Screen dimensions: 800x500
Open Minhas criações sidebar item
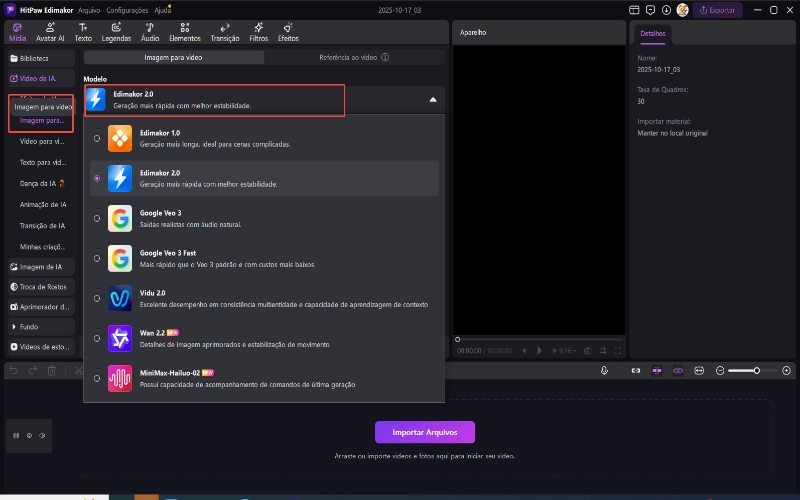pyautogui.click(x=43, y=247)
